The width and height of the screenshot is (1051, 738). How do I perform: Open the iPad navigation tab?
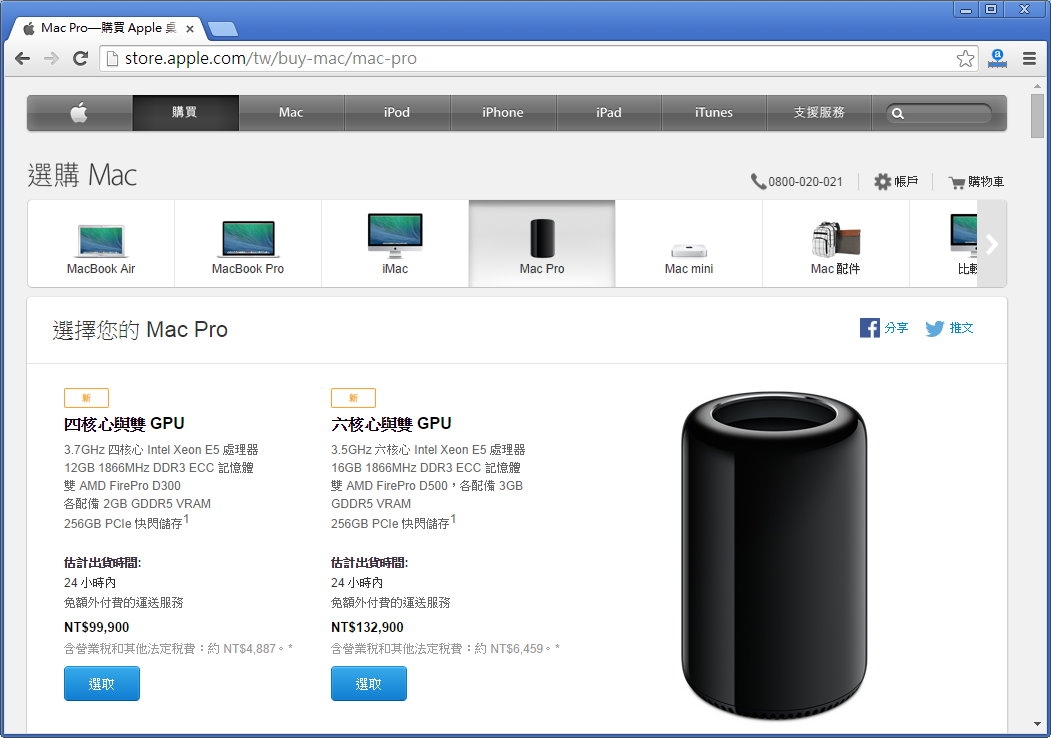click(609, 113)
